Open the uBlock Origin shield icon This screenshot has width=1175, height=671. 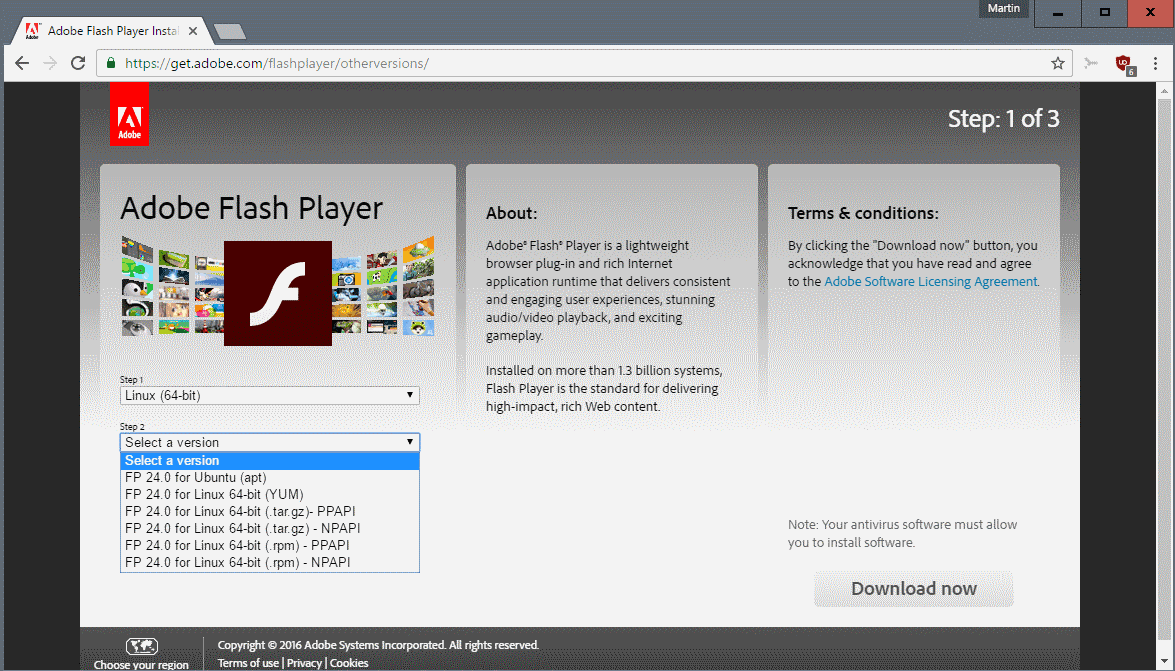tap(1124, 62)
